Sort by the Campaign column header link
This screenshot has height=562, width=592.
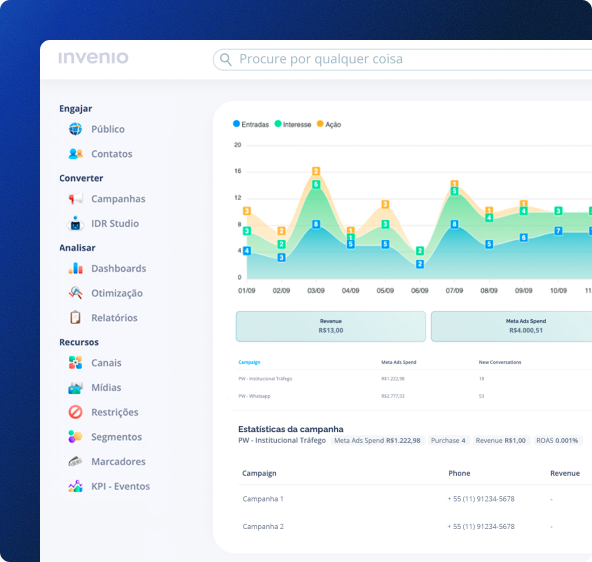[x=249, y=362]
